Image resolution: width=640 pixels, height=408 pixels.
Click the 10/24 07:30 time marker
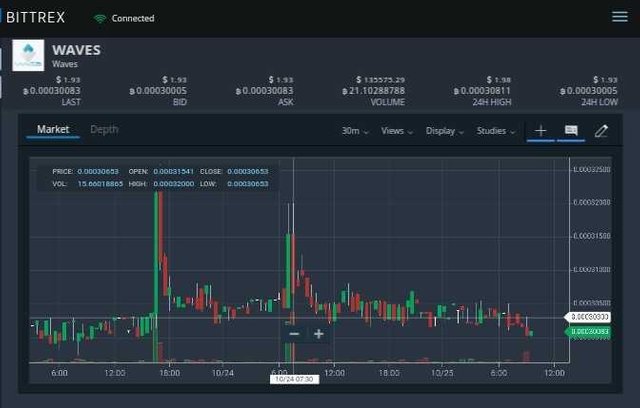[x=294, y=378]
